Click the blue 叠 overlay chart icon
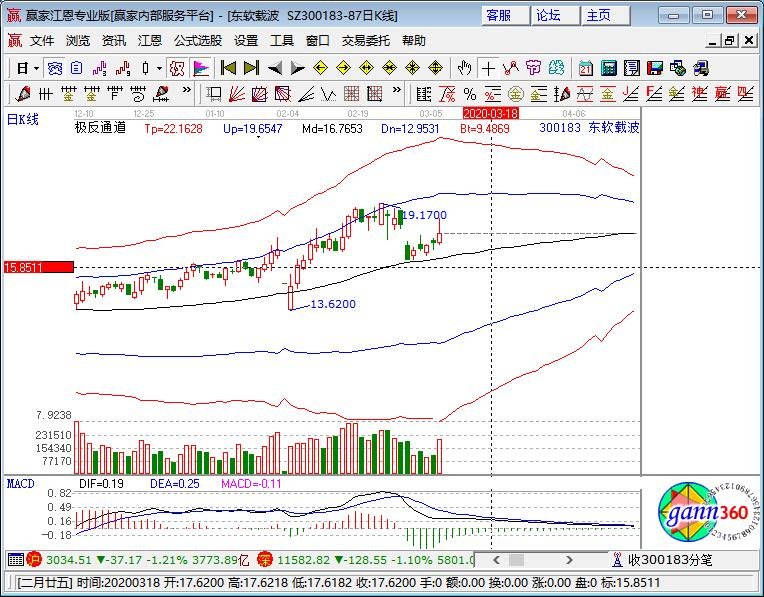The image size is (764, 597). point(55,68)
